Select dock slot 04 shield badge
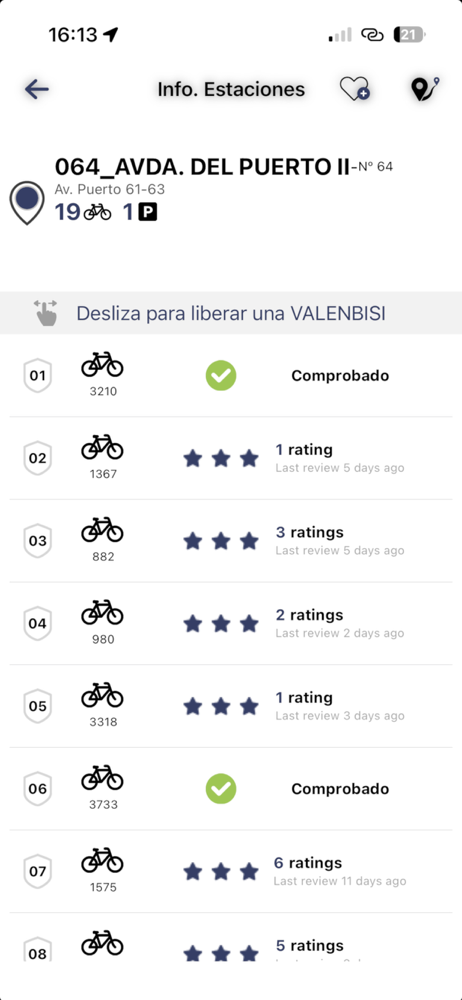 pyautogui.click(x=38, y=623)
